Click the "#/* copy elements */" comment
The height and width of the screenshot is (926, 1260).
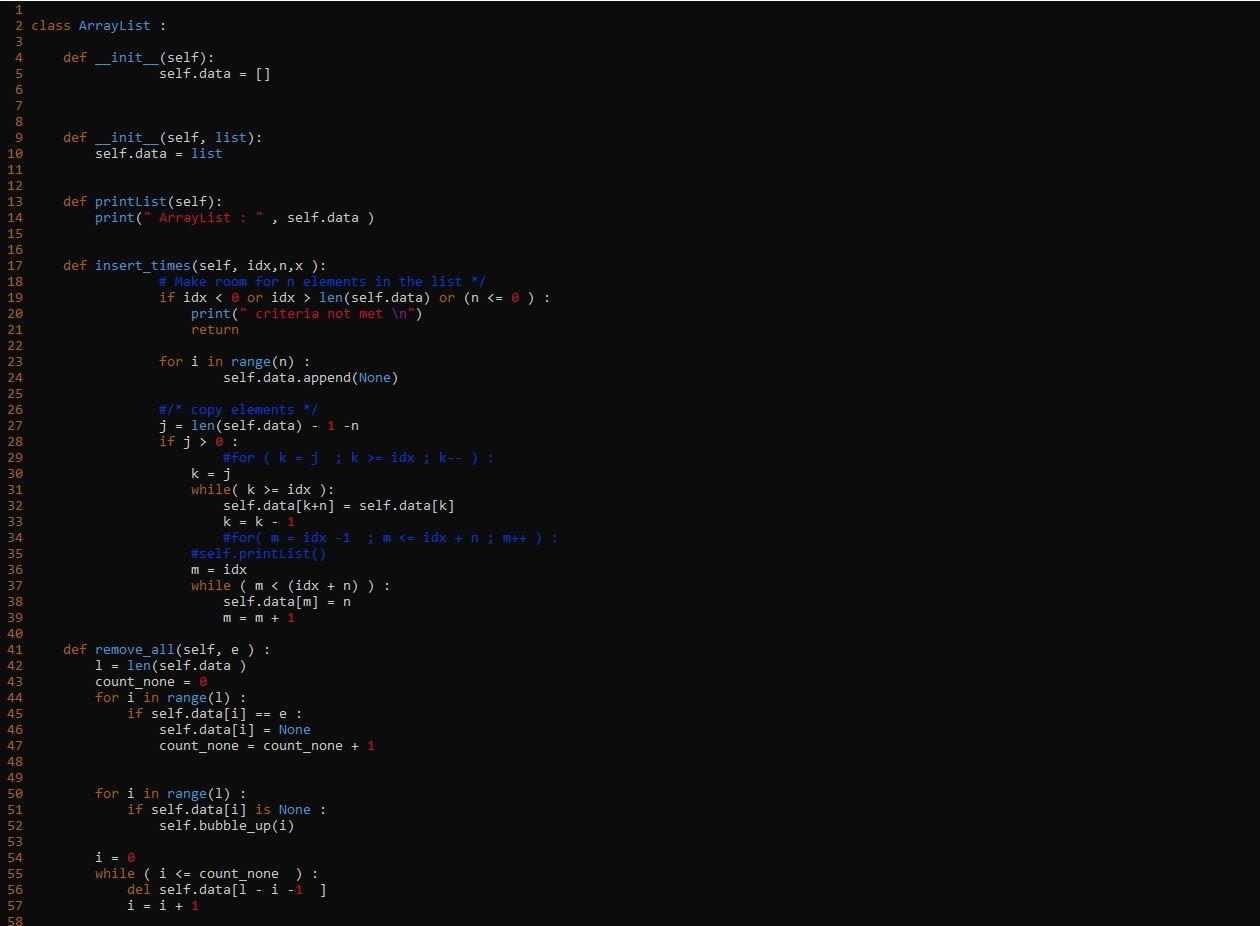239,410
